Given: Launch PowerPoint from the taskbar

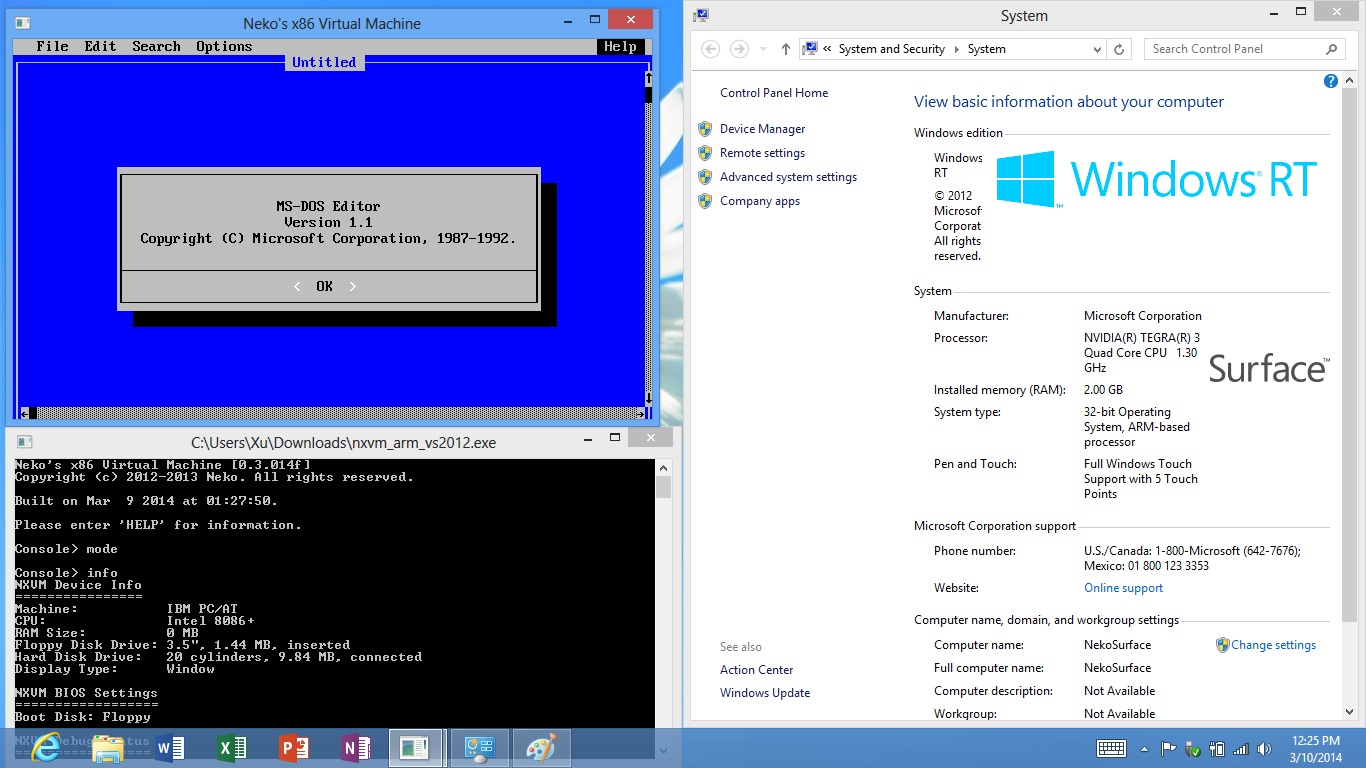Looking at the screenshot, I should [x=294, y=747].
